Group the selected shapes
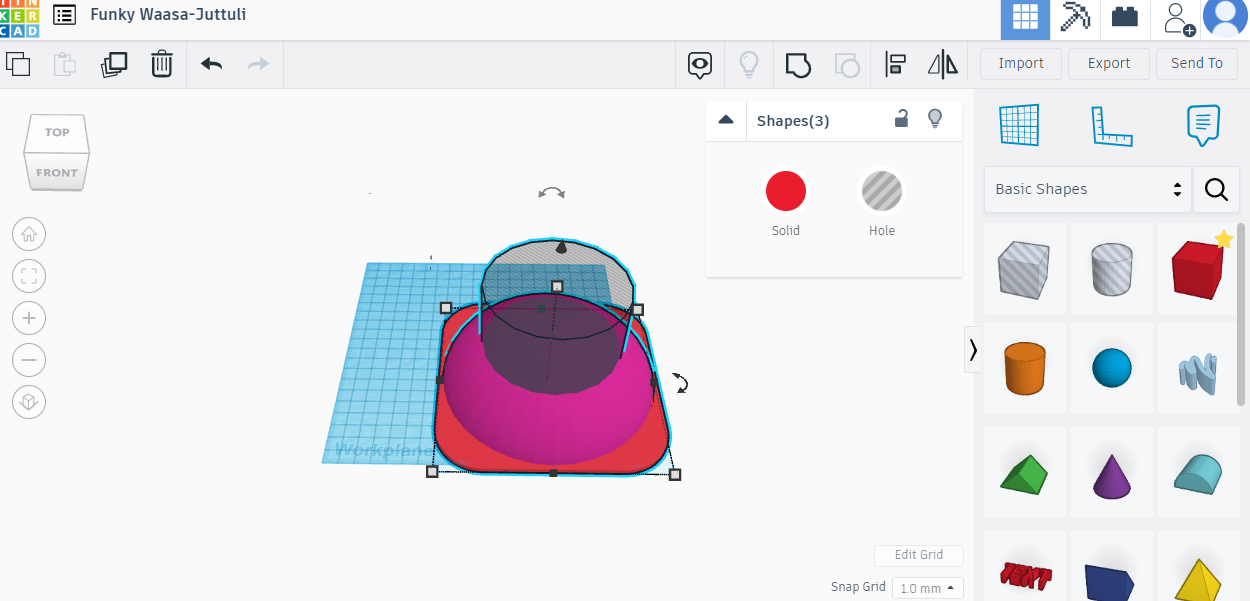 797,66
